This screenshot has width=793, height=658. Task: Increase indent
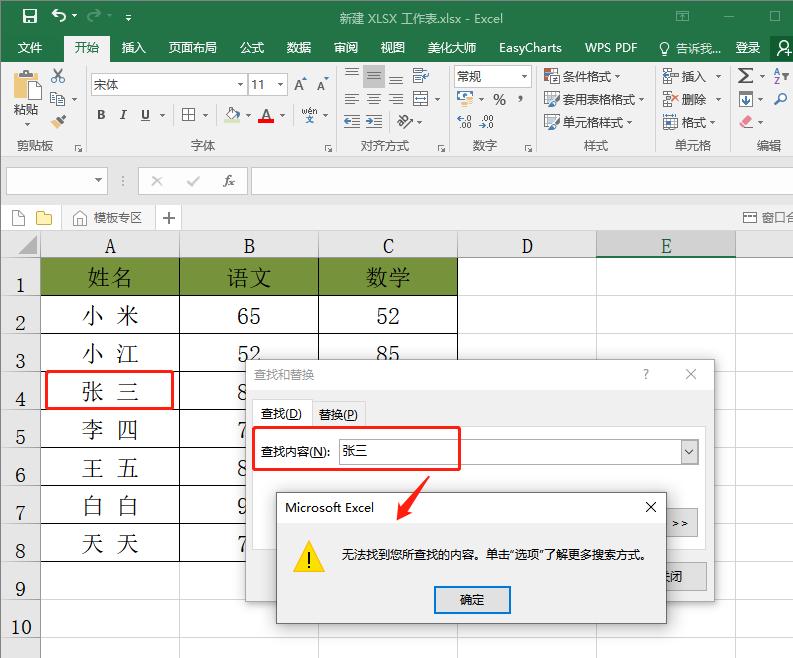pyautogui.click(x=374, y=121)
